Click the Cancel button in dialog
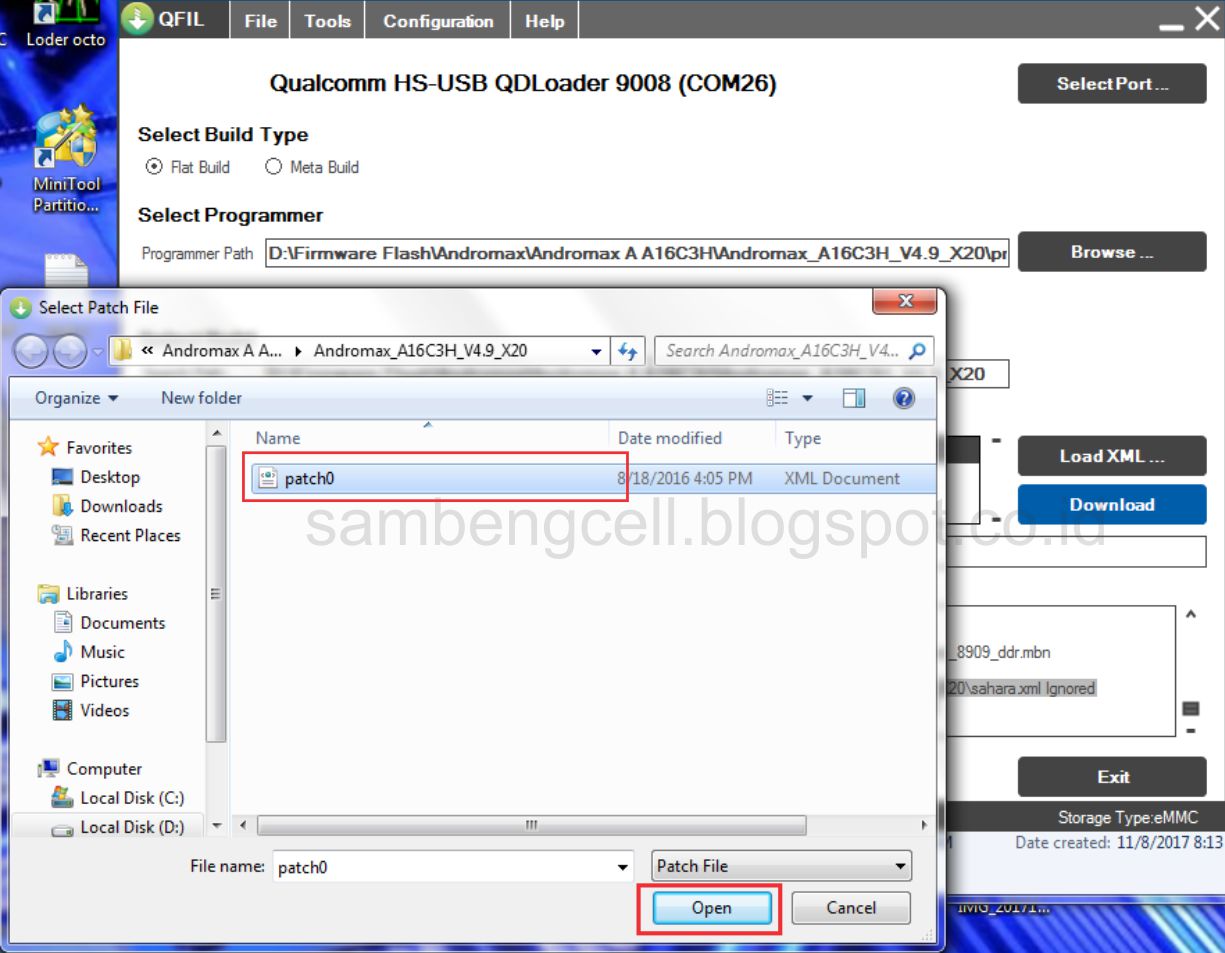The height and width of the screenshot is (953, 1225). point(851,908)
